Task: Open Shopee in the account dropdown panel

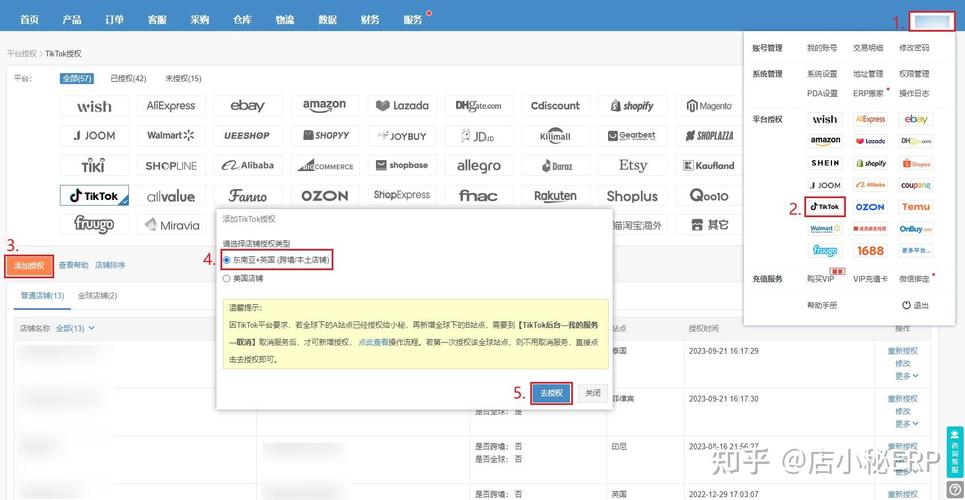Action: pos(916,163)
